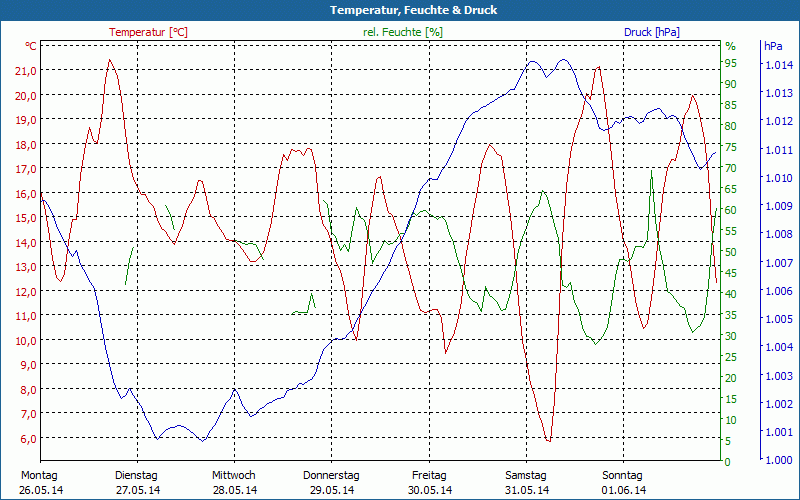Click the 85 humidity axis value
800x500 pixels.
tap(731, 105)
